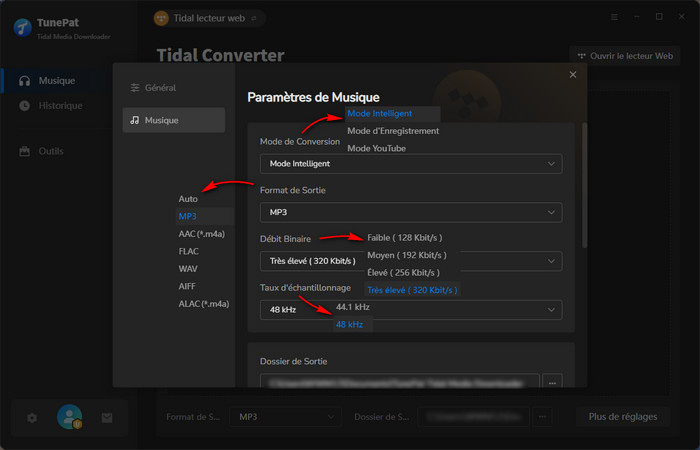Select AIFF format
Screen dimensions: 700x450
187,286
